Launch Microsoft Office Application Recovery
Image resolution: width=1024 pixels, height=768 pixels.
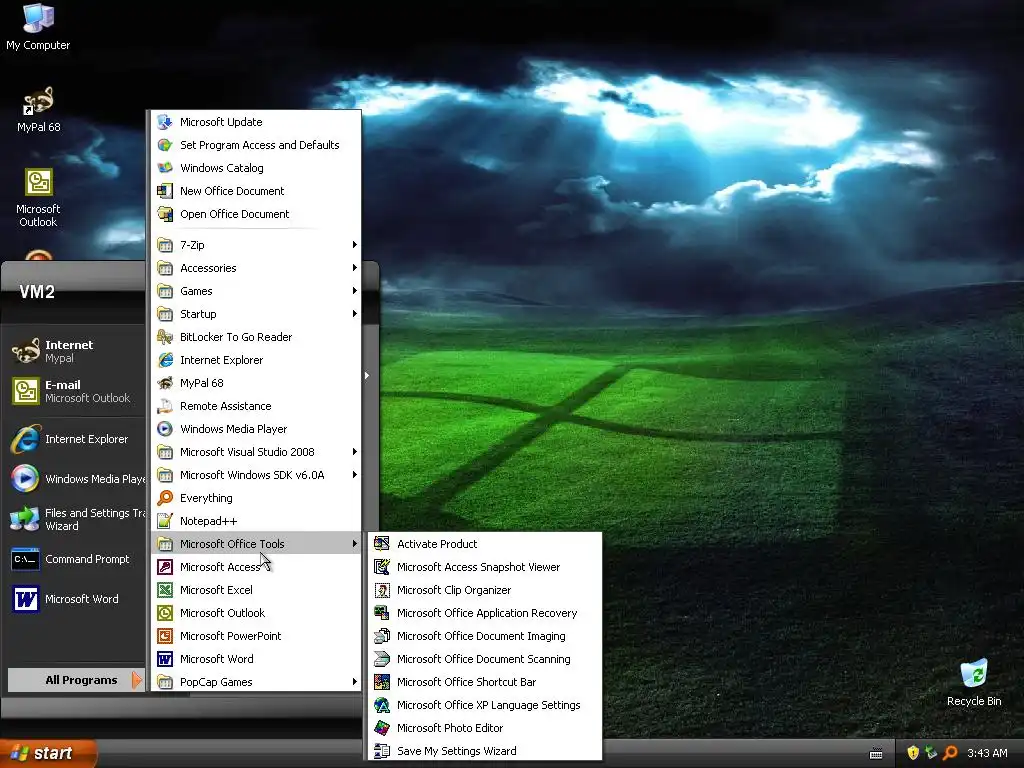[485, 613]
